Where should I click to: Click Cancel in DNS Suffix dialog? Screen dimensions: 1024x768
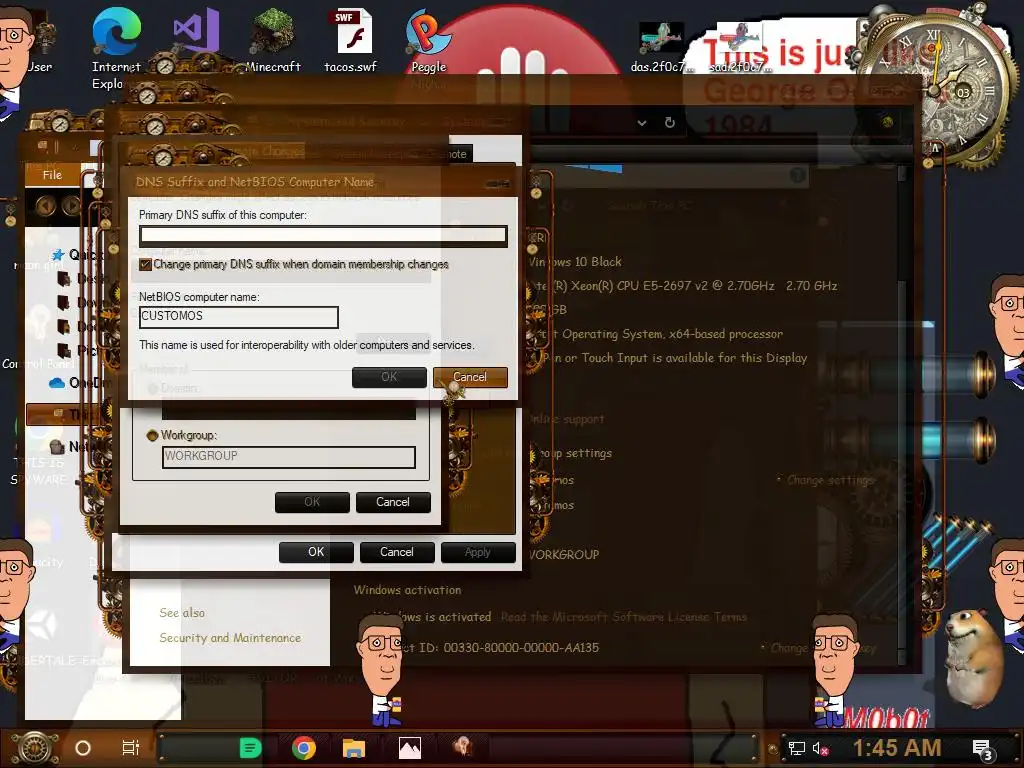tap(470, 377)
